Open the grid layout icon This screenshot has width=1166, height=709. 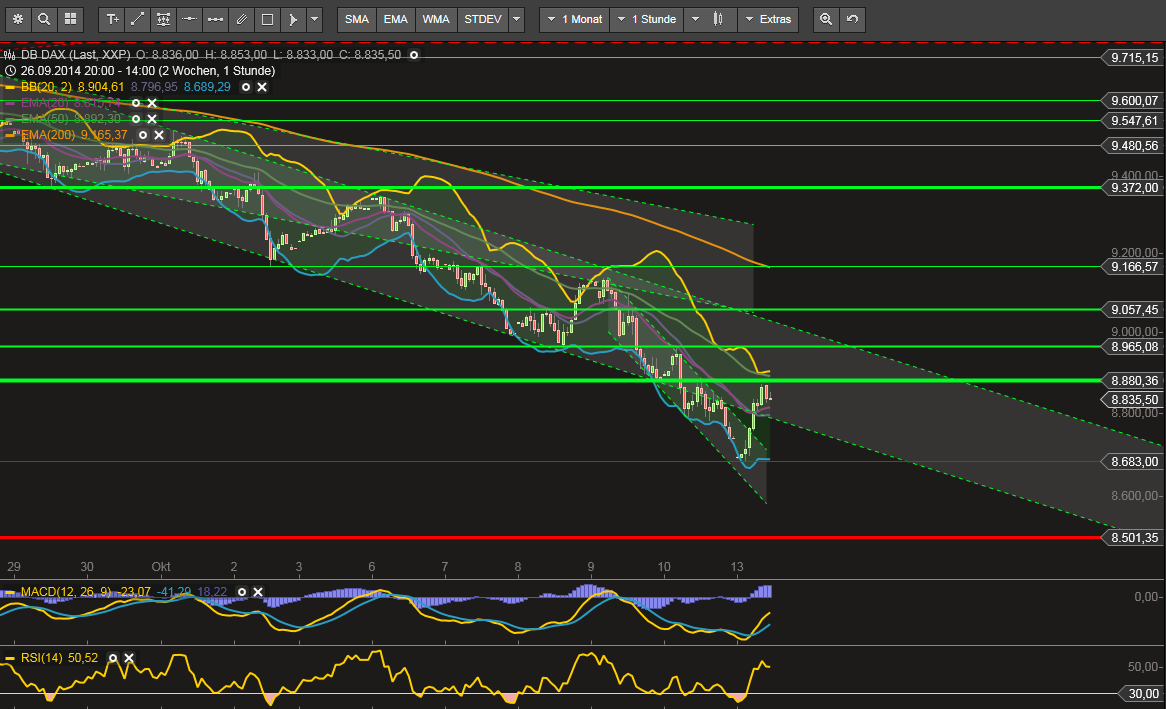pyautogui.click(x=70, y=19)
